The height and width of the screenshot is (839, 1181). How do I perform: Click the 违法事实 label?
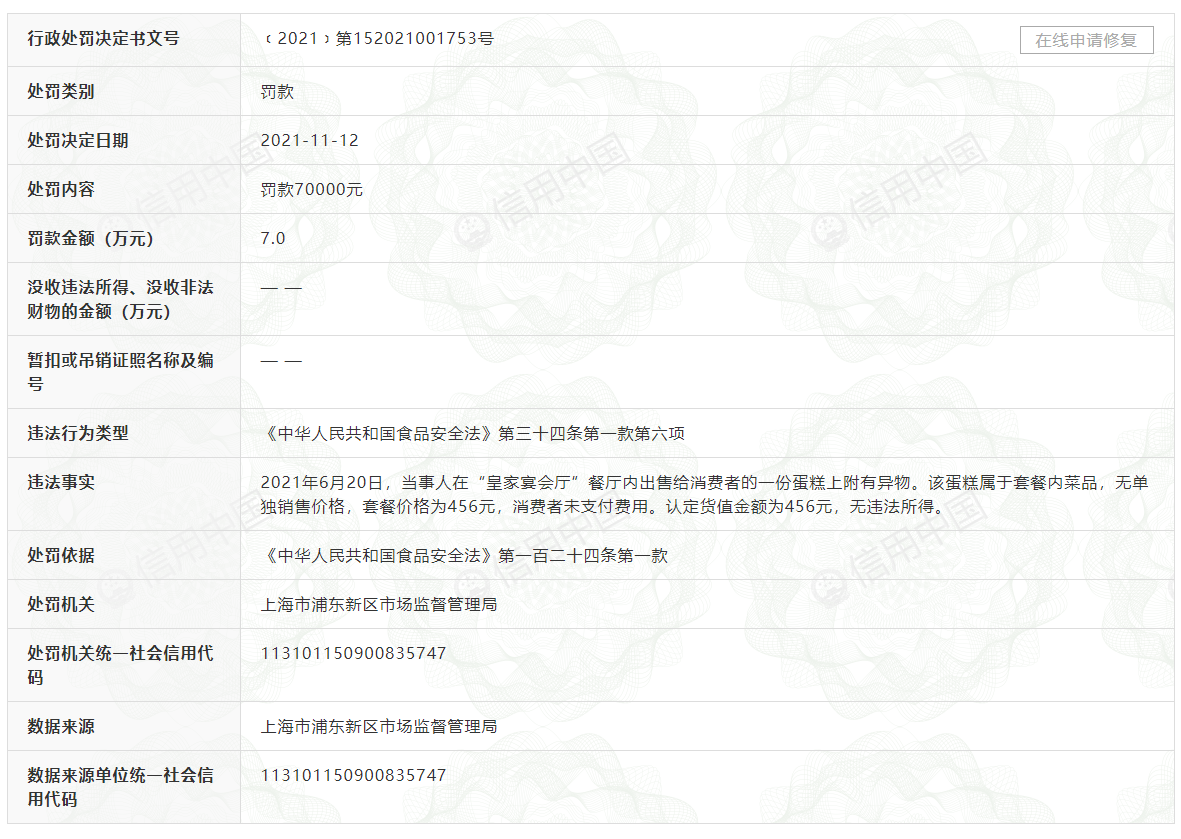point(61,482)
